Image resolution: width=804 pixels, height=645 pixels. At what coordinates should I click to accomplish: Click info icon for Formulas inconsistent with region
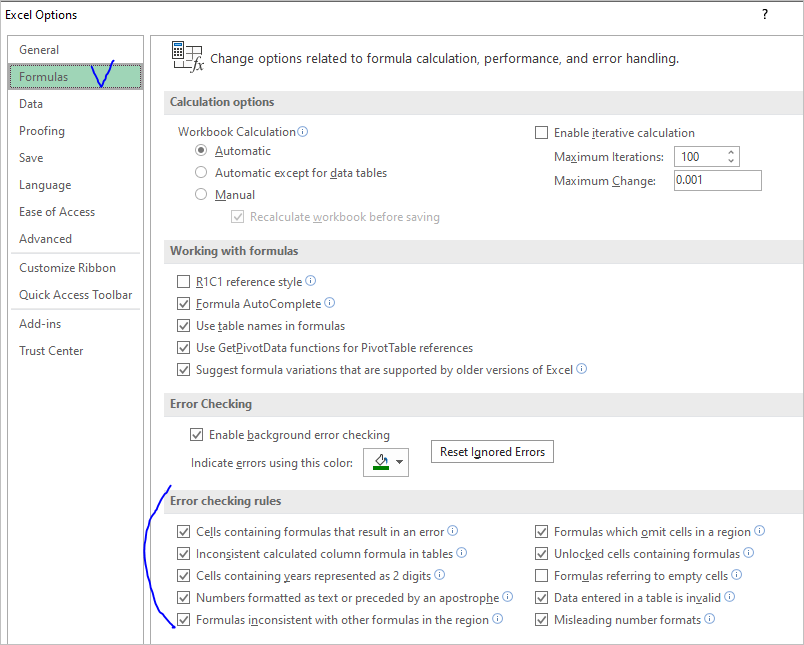[497, 619]
